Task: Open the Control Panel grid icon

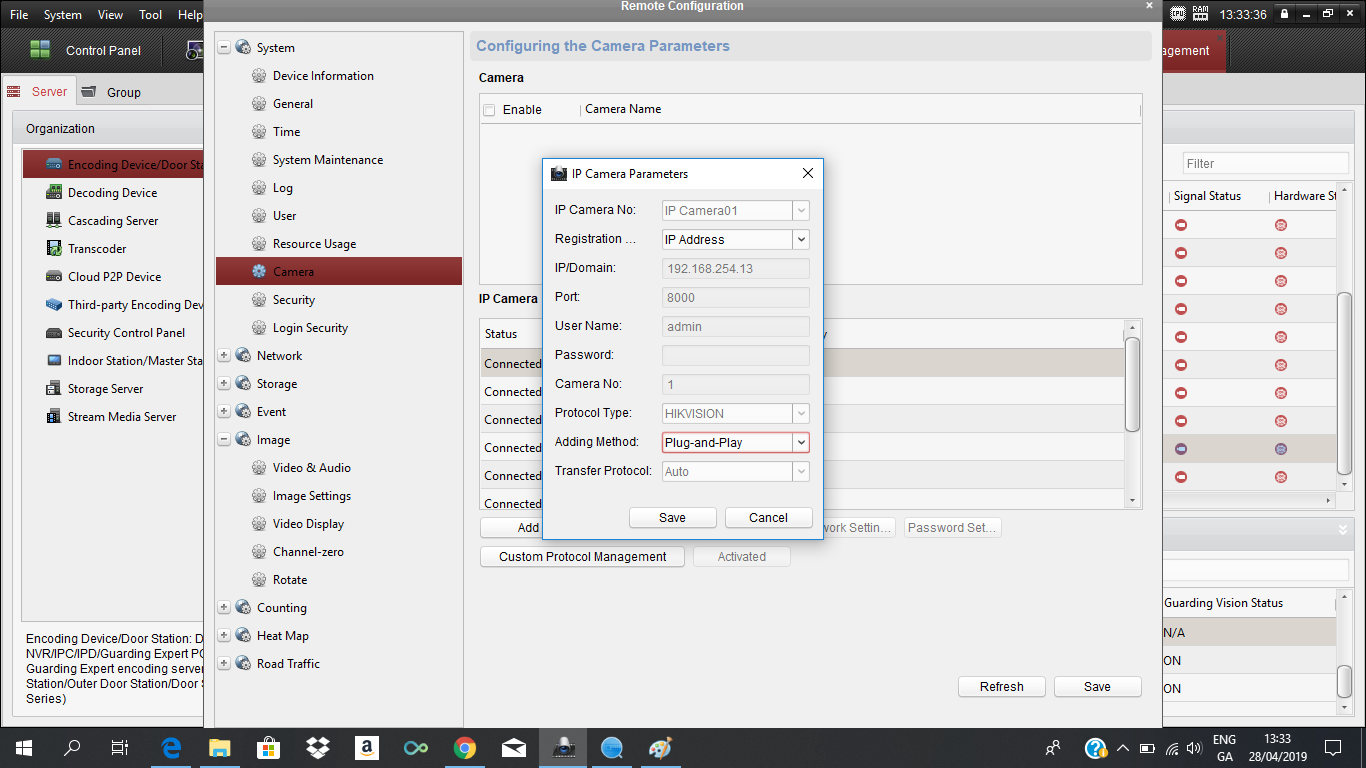Action: click(40, 50)
